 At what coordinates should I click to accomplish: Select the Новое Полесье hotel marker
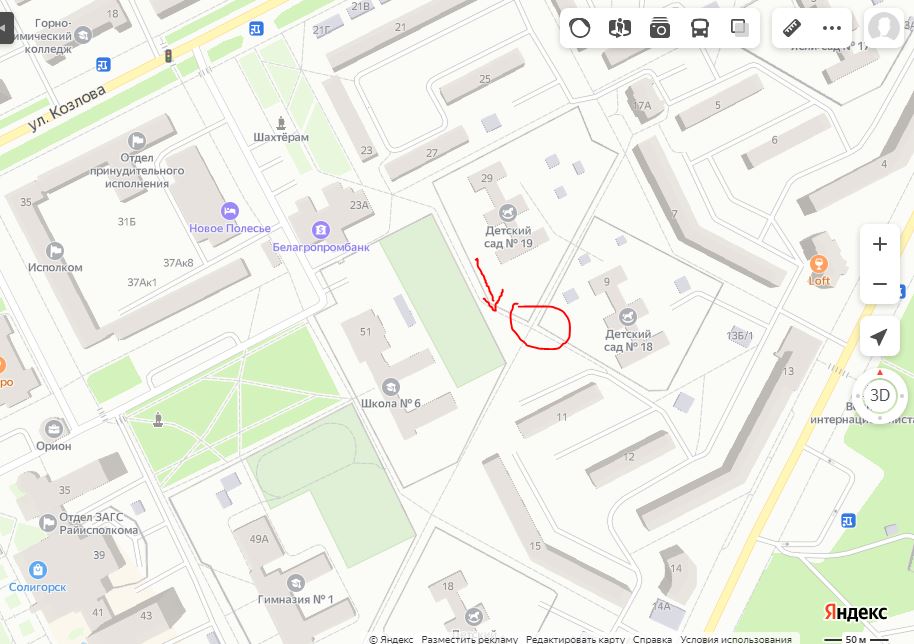click(x=230, y=210)
